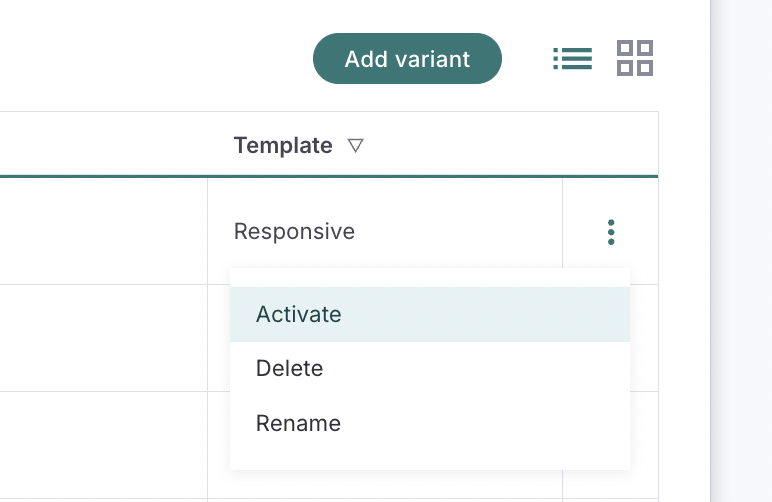Click third table row left of Rename

(100, 444)
